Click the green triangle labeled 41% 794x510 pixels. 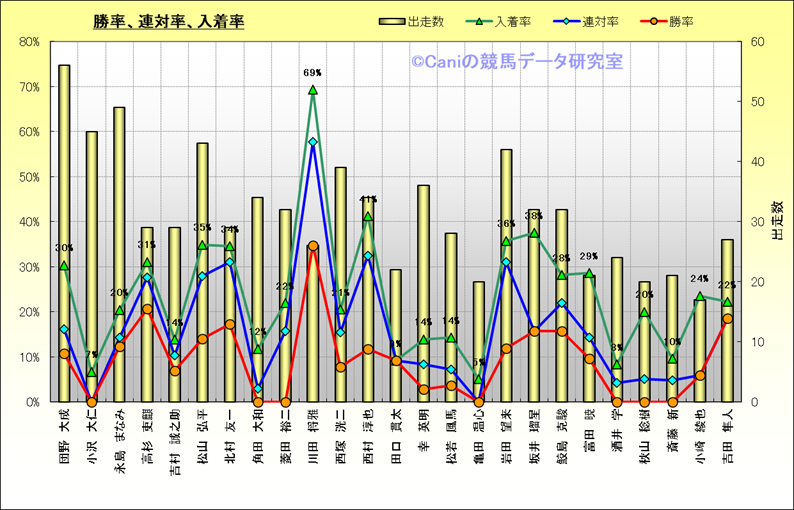pyautogui.click(x=368, y=216)
